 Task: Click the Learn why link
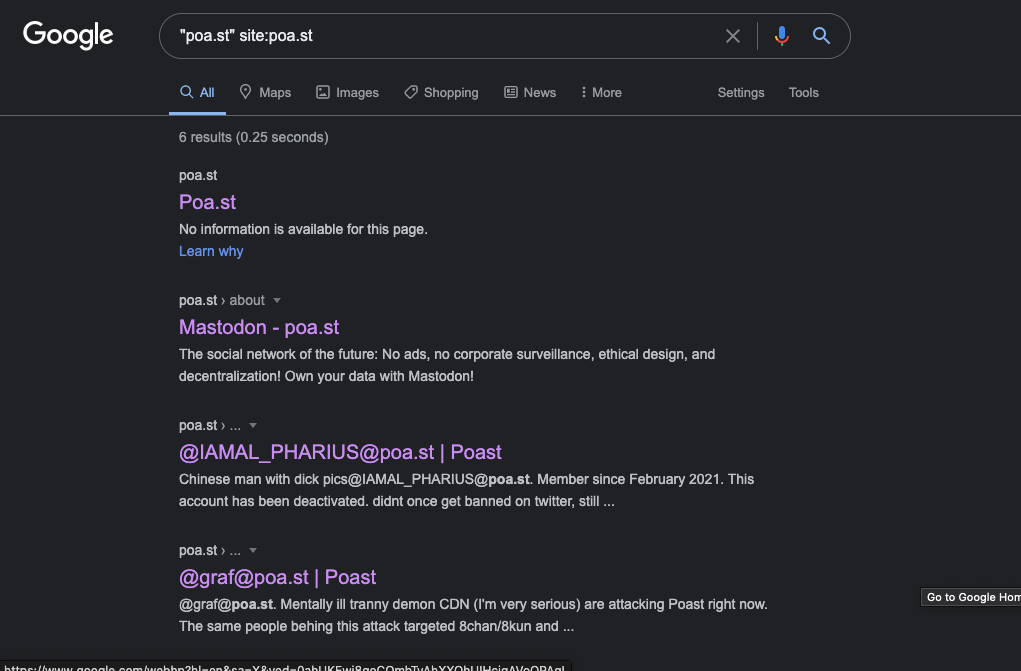pyautogui.click(x=211, y=251)
